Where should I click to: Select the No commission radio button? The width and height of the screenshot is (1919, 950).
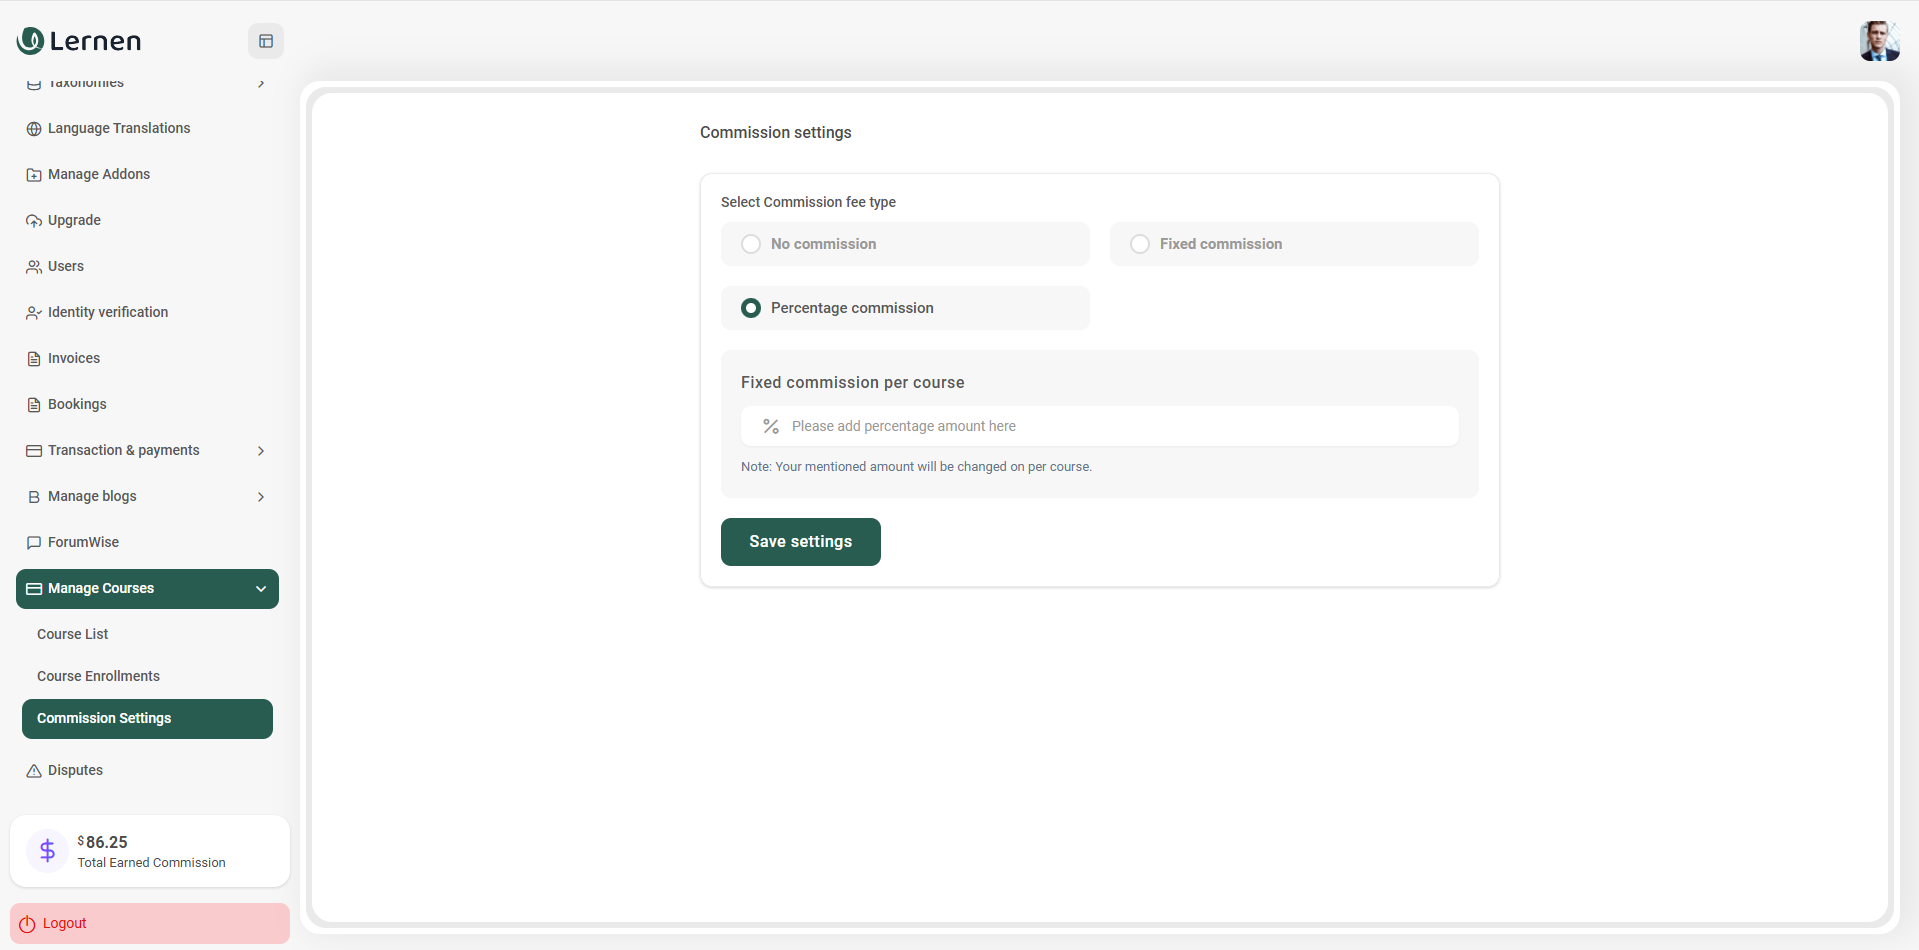pos(751,244)
